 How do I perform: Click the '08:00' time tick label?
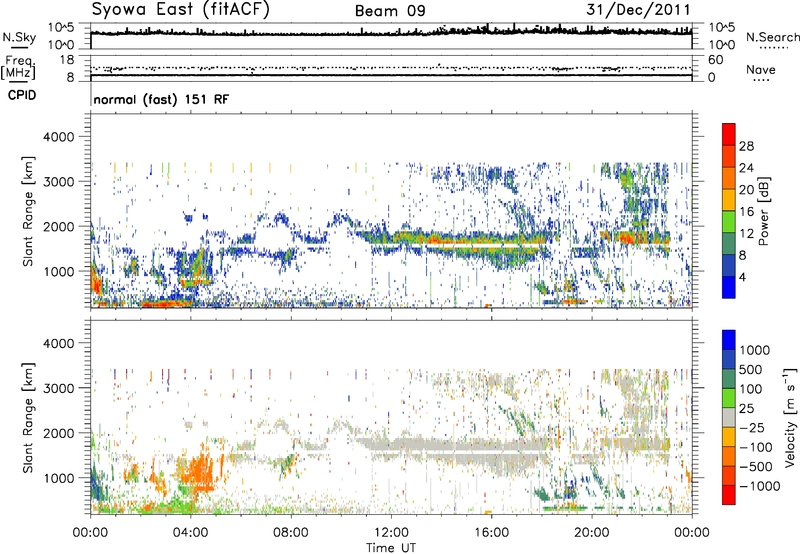pos(291,533)
